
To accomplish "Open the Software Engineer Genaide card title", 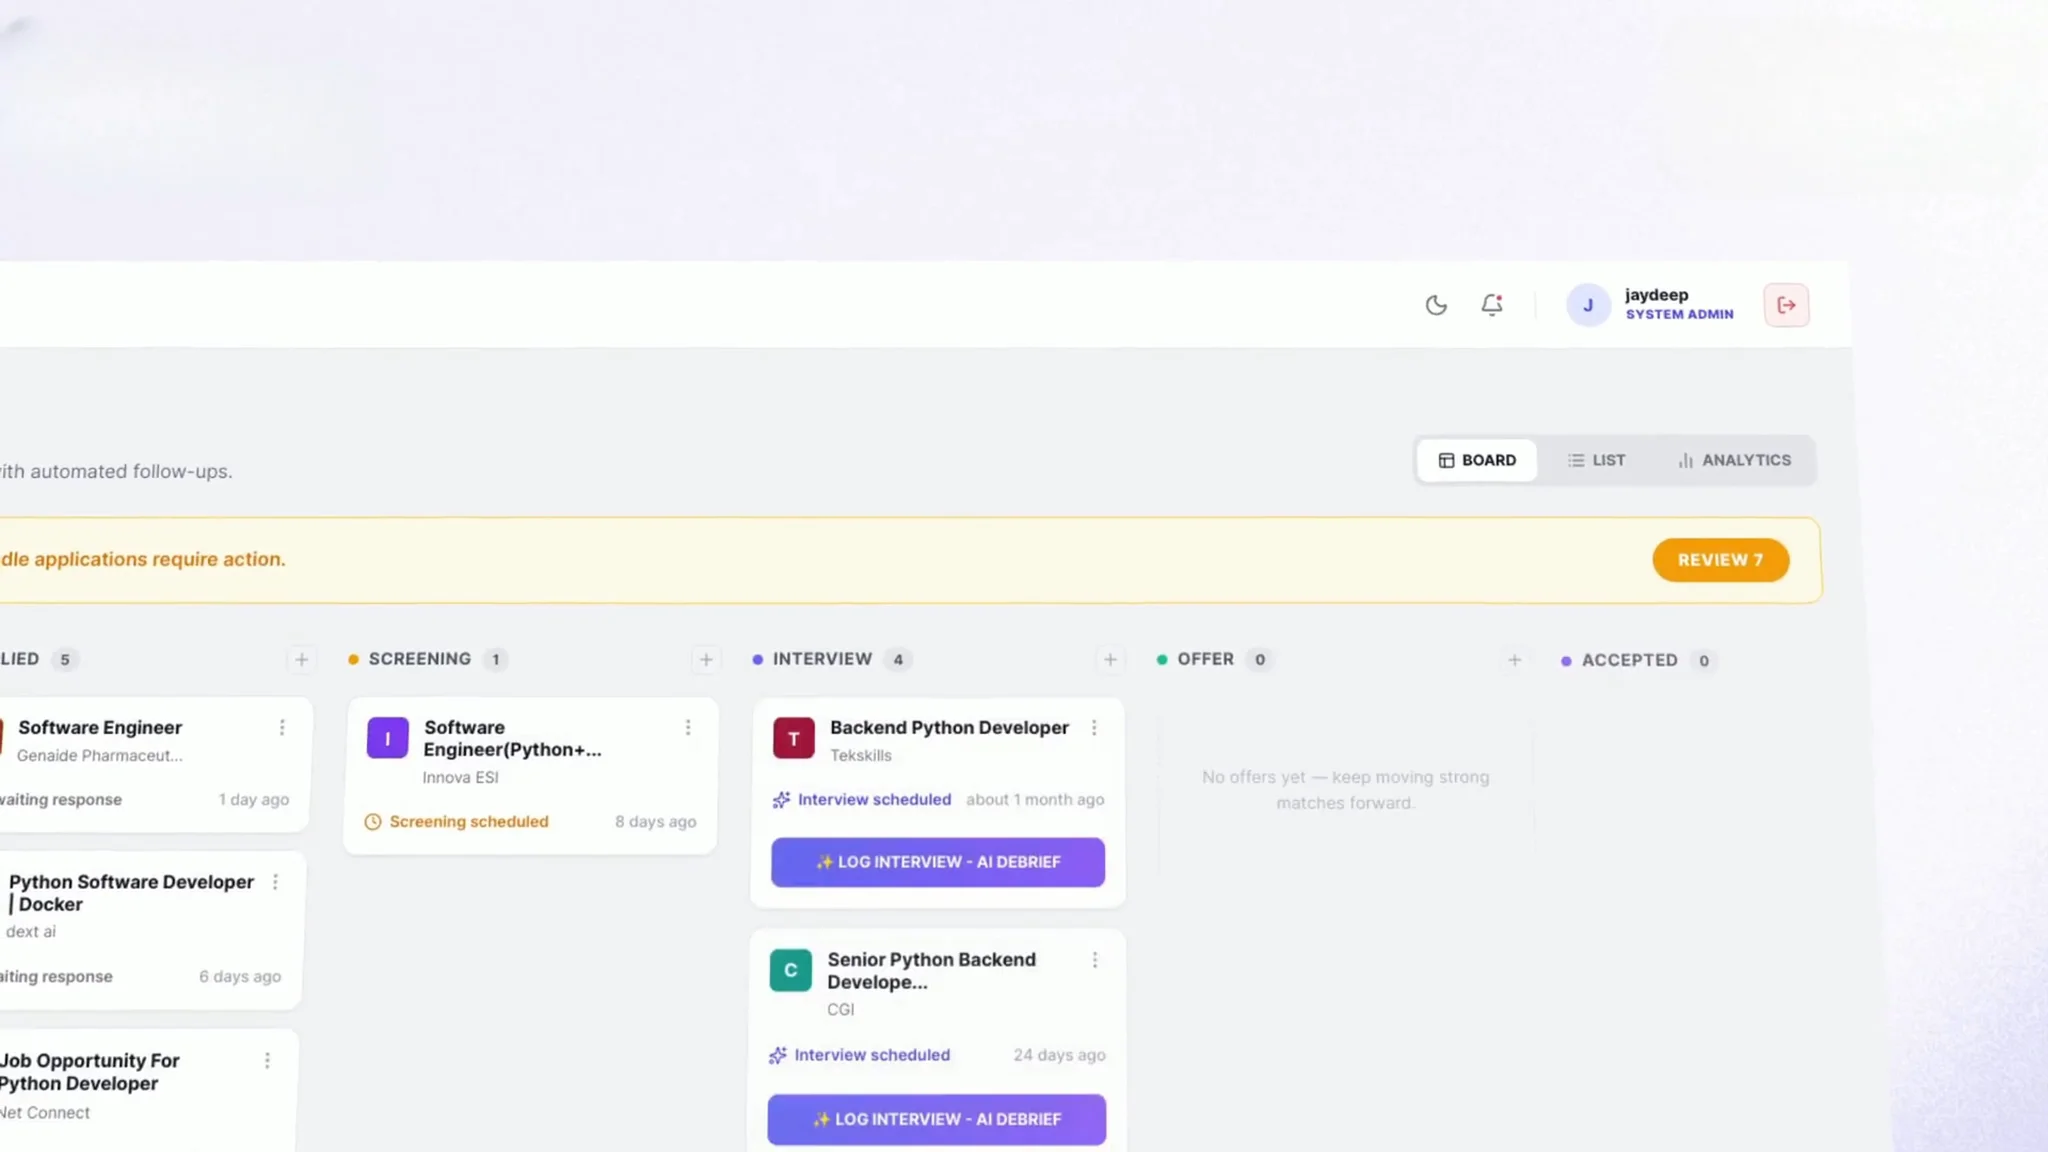I will point(100,727).
